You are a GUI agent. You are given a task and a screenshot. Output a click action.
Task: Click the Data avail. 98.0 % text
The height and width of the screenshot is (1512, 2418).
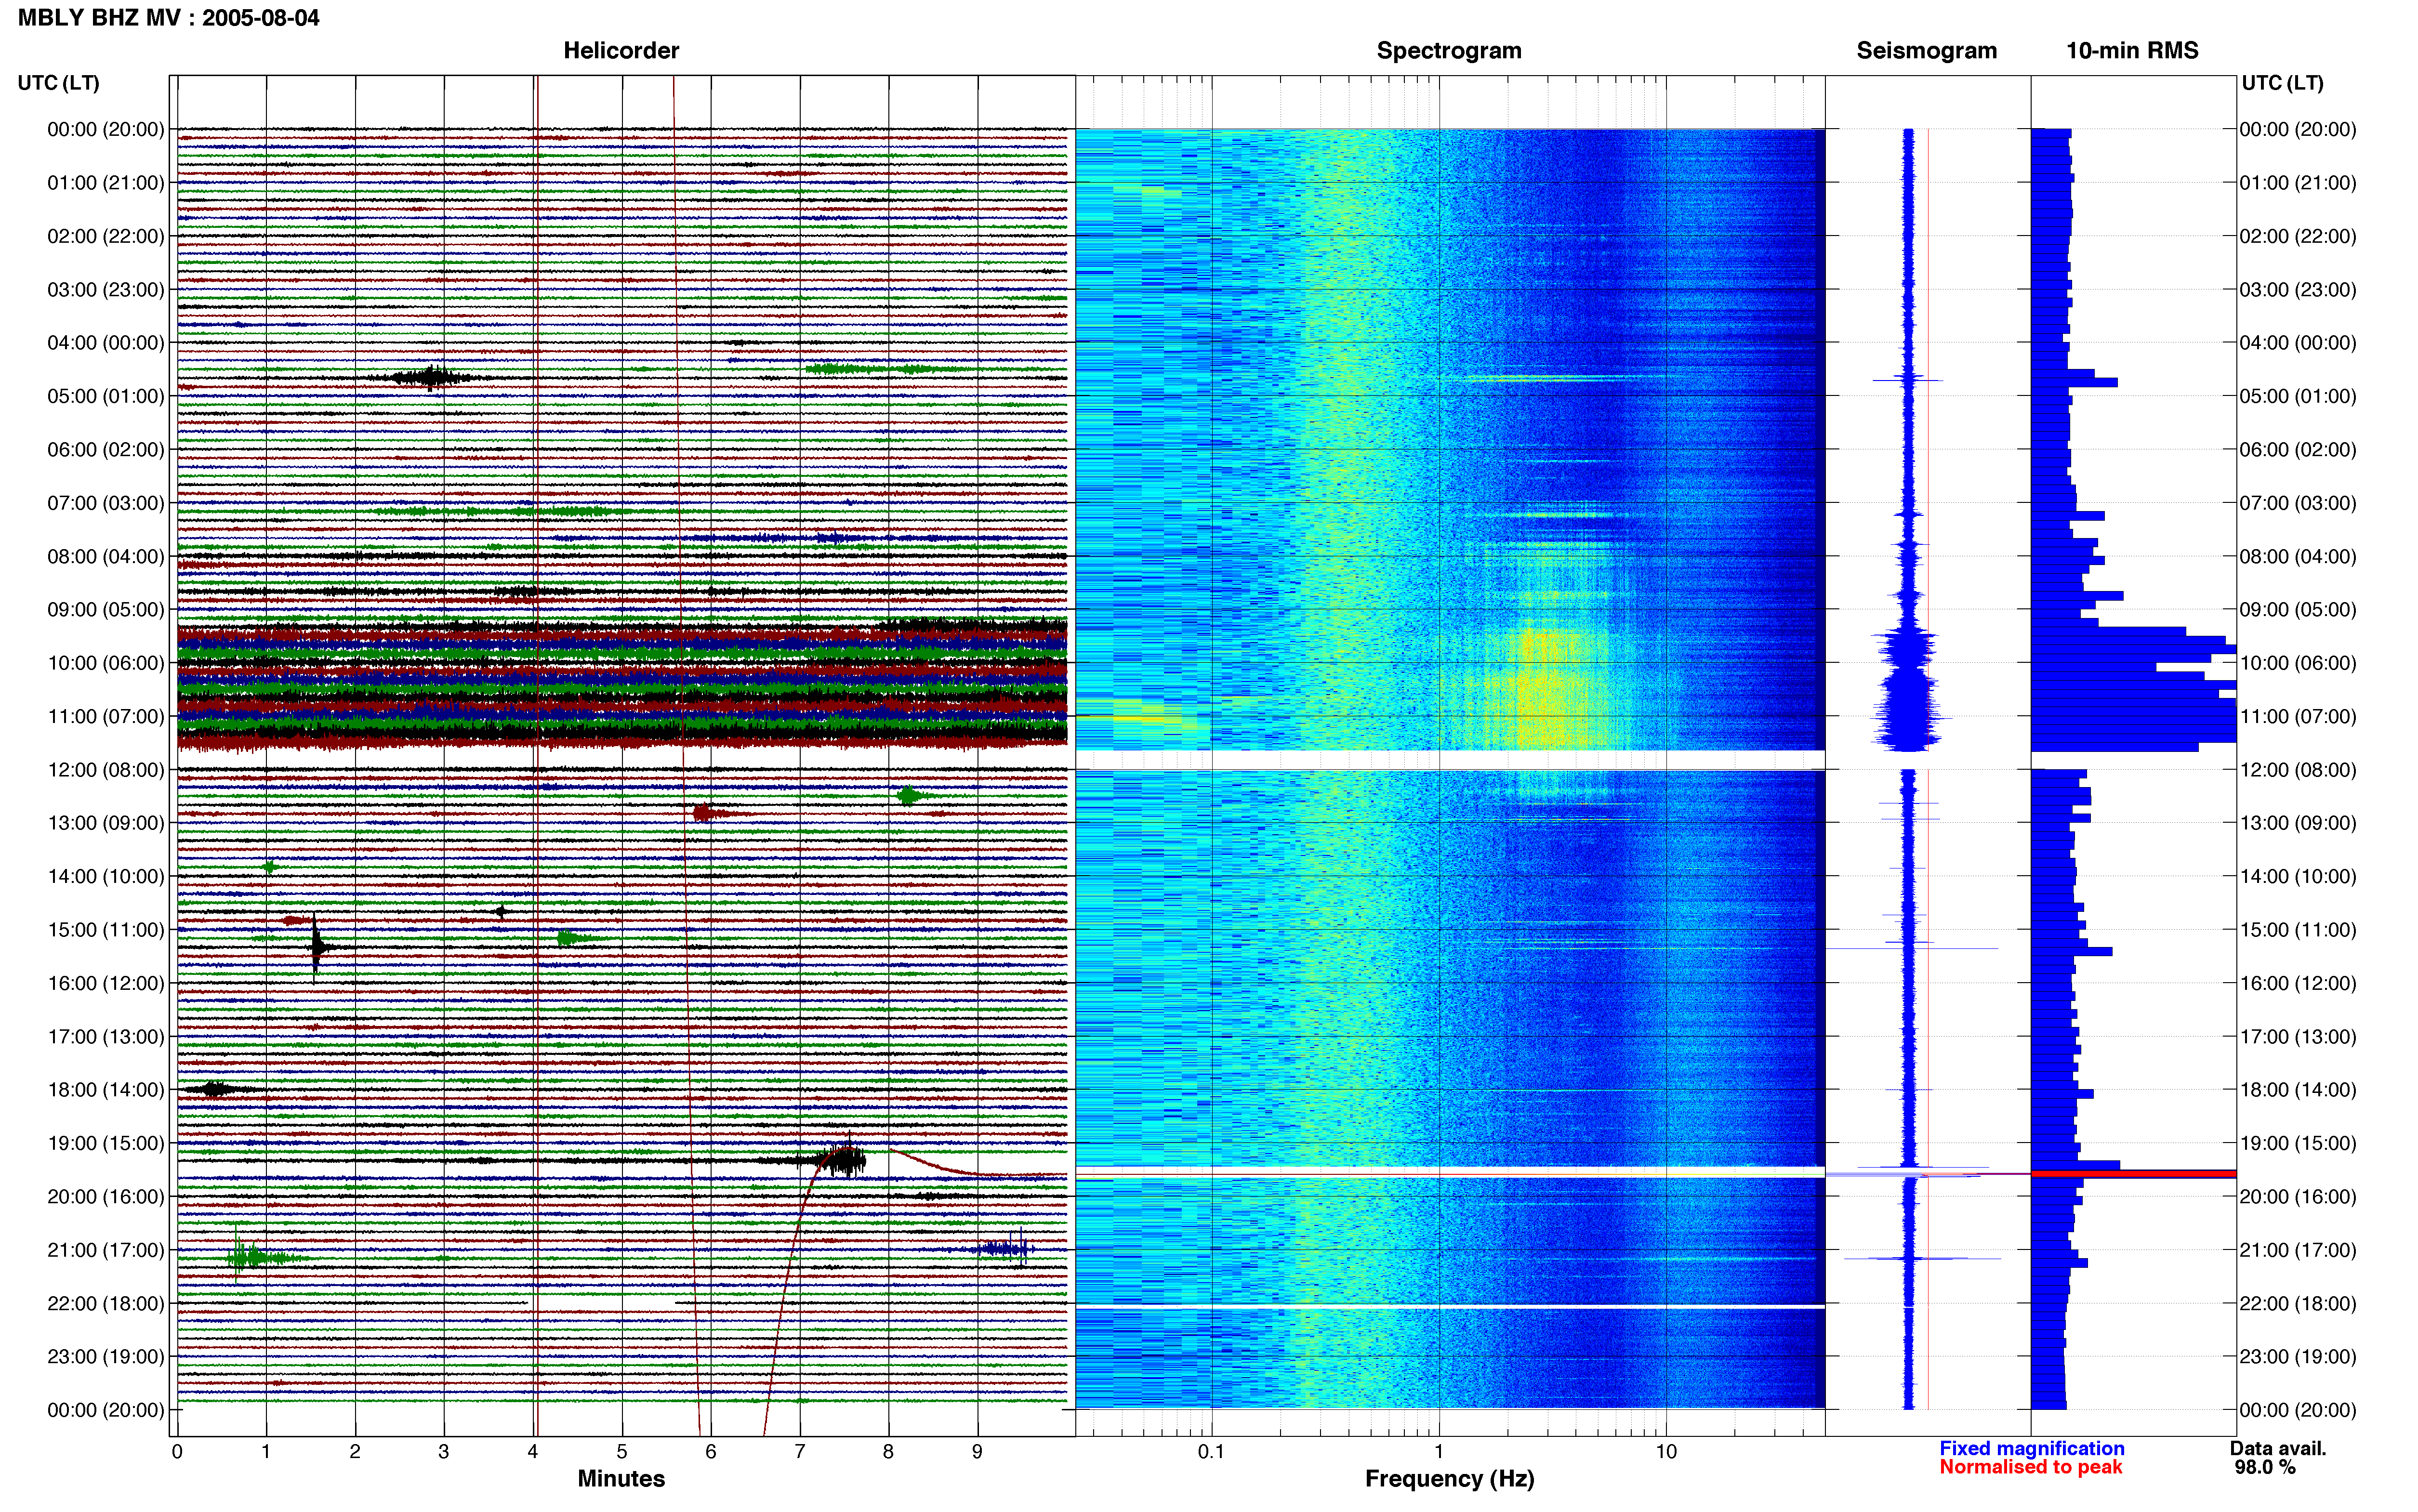pos(2278,1458)
